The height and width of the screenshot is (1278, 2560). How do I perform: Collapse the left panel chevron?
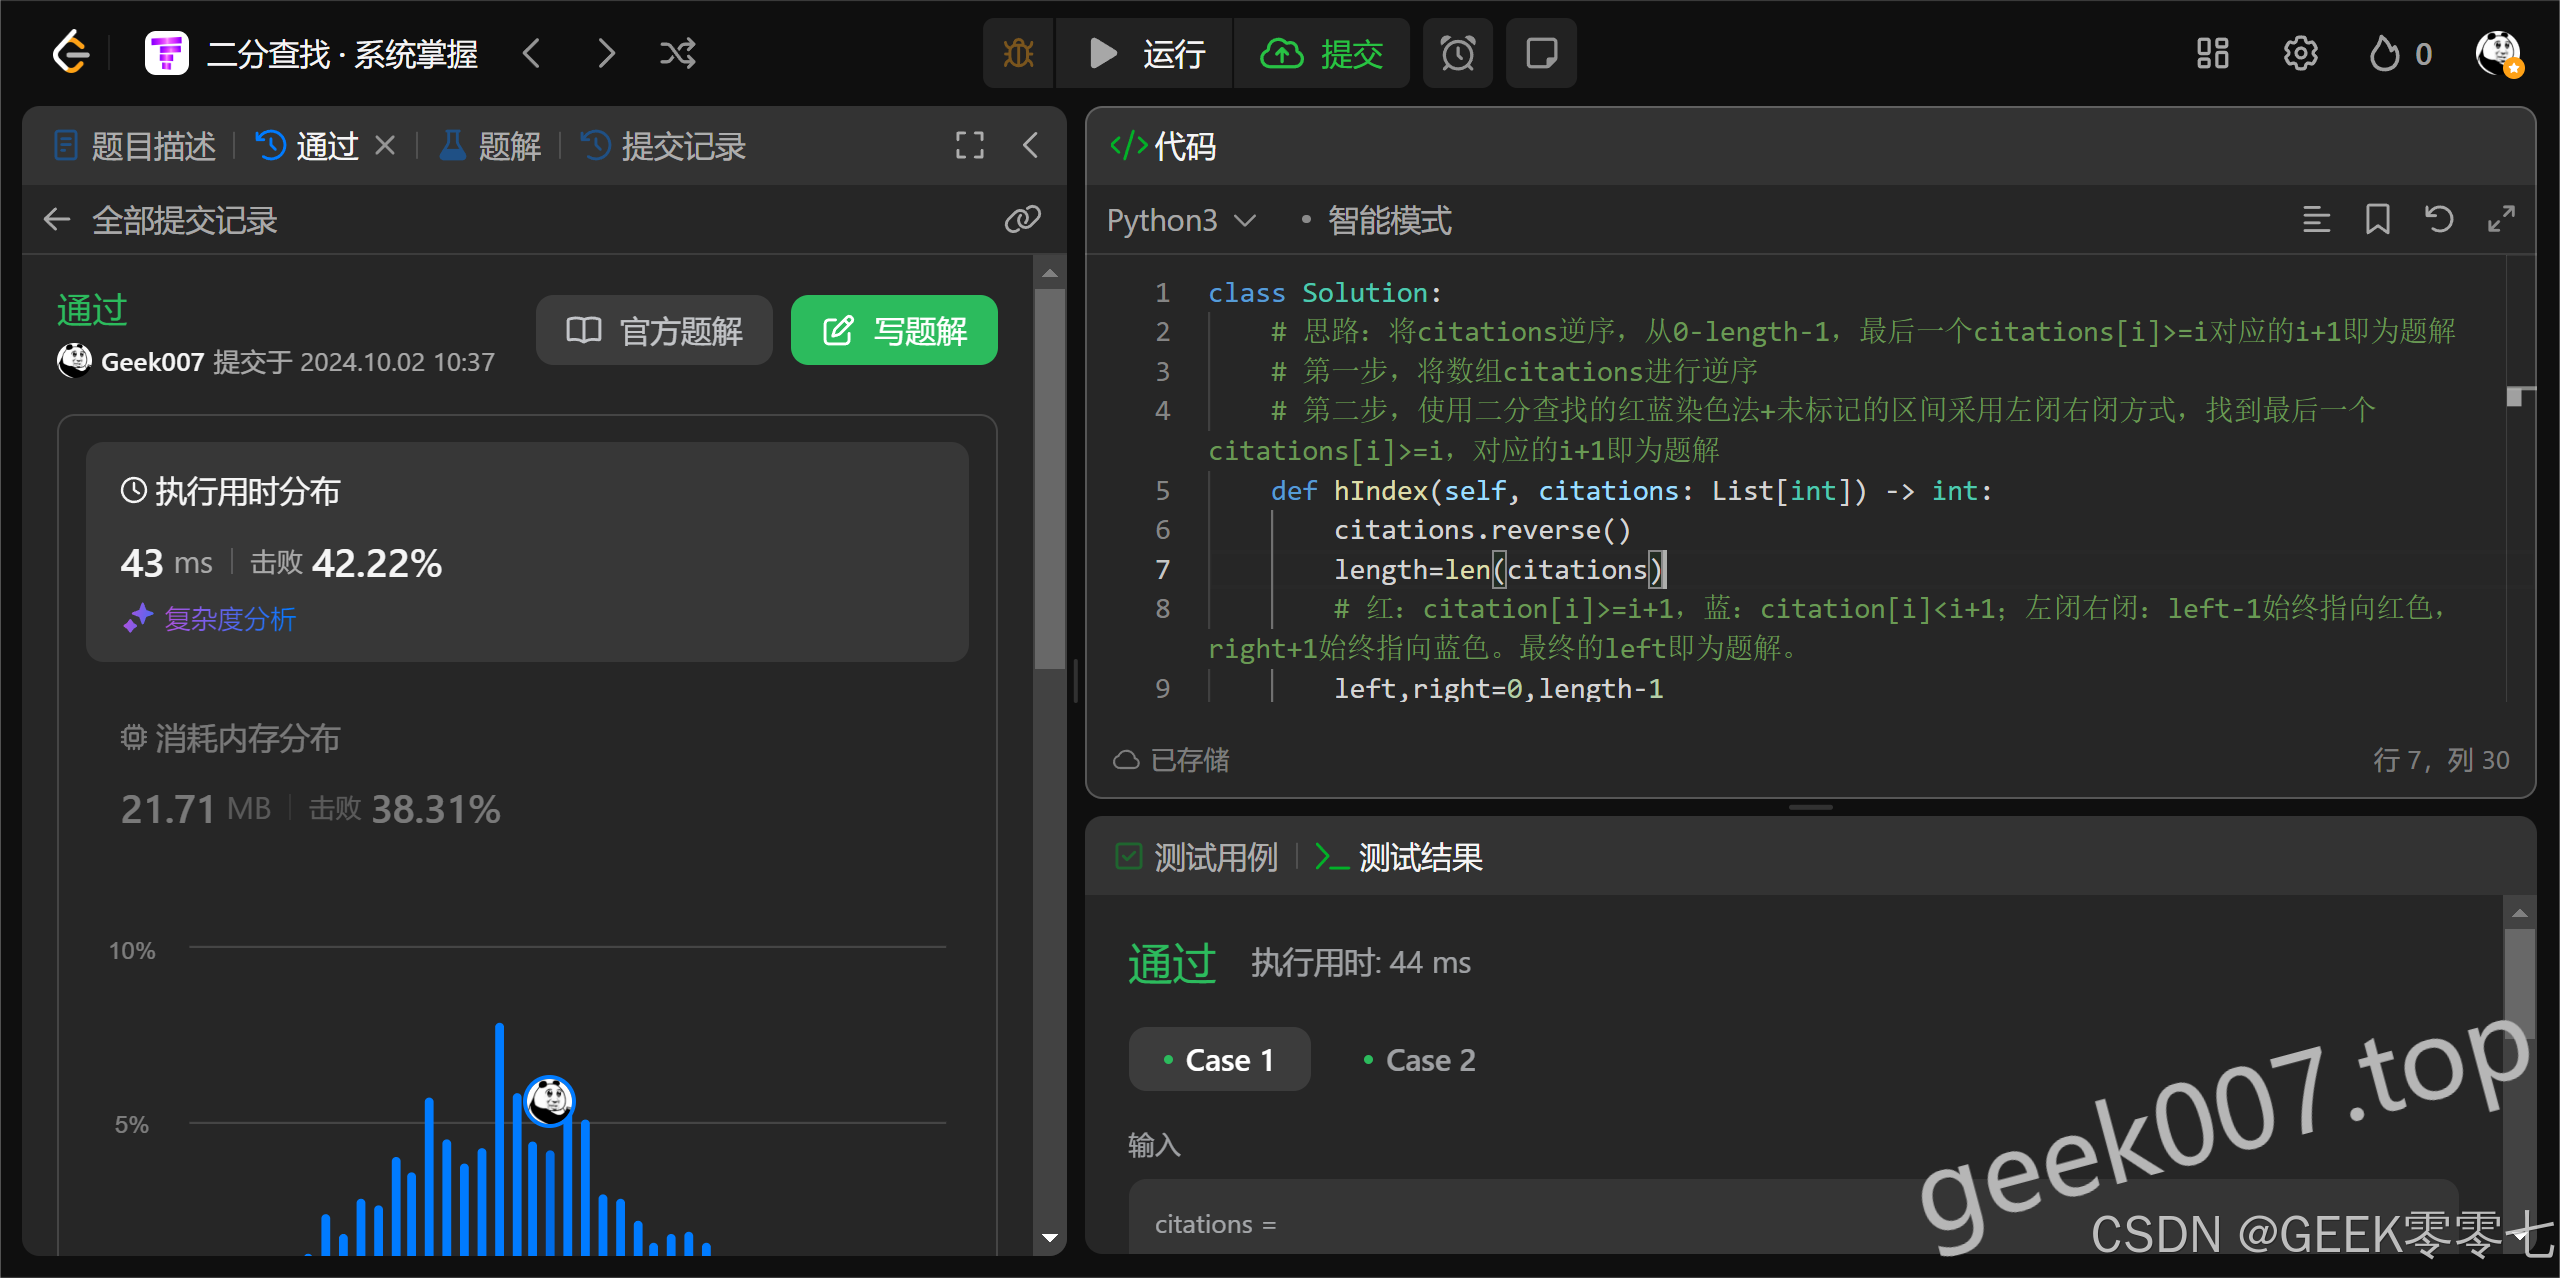[x=1031, y=146]
